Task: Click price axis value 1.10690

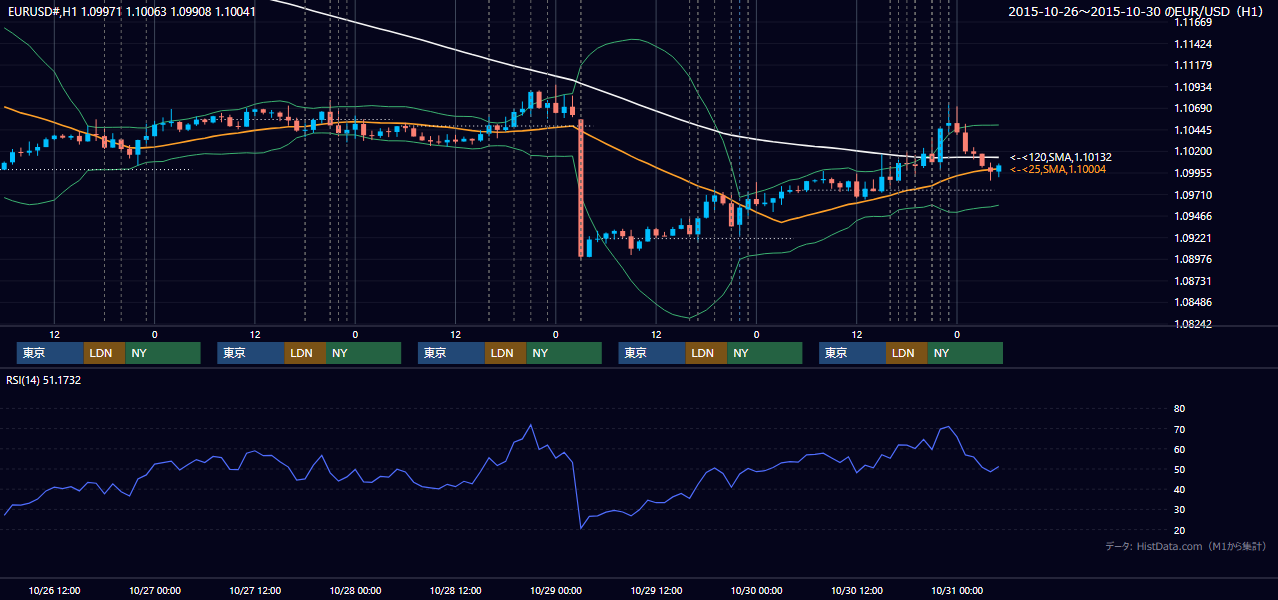Action: click(1193, 108)
